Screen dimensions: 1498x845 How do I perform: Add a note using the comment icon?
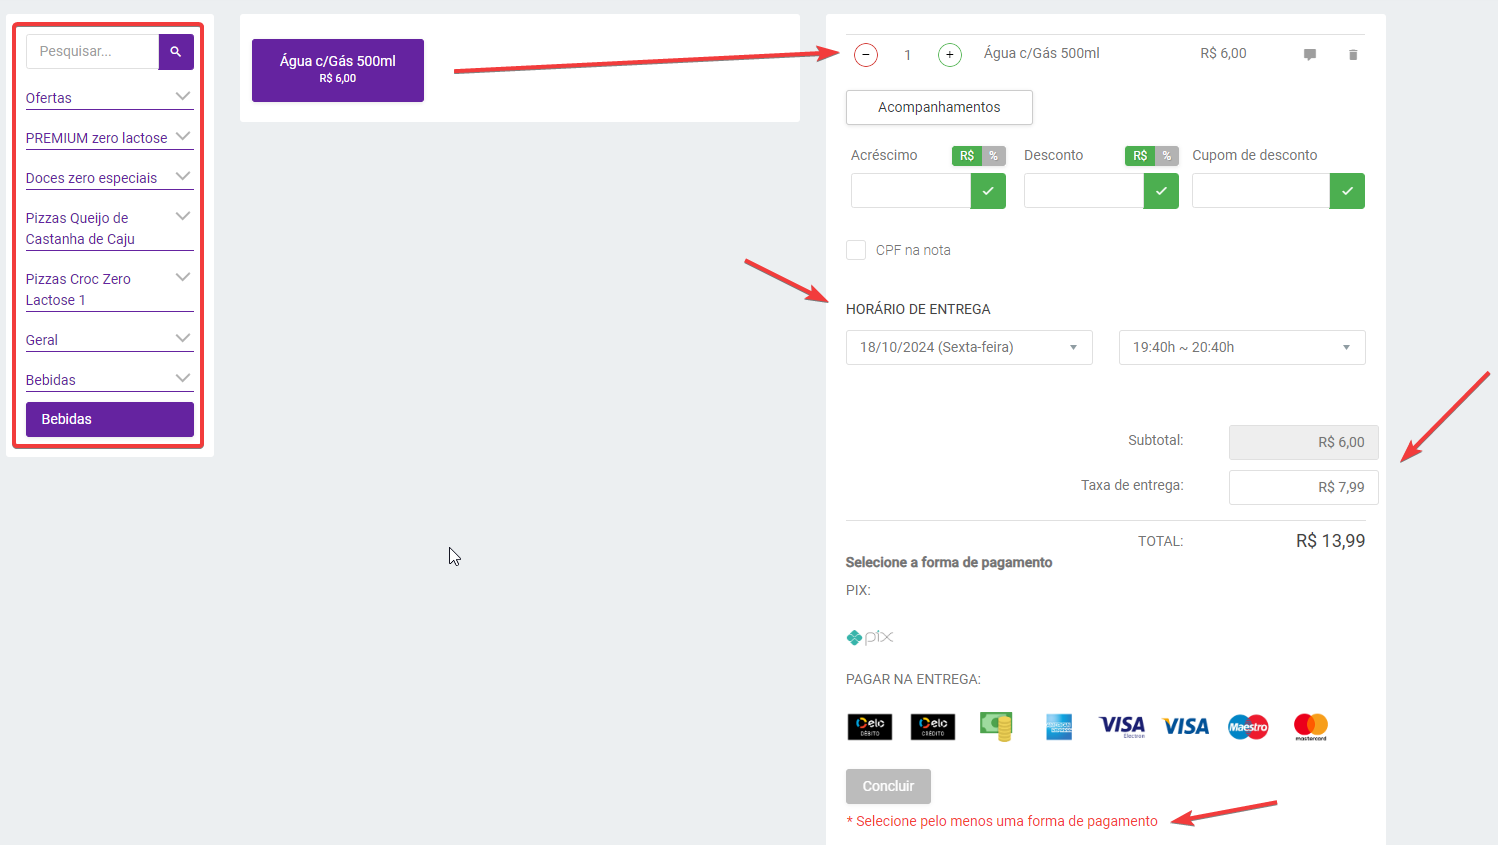coord(1309,55)
